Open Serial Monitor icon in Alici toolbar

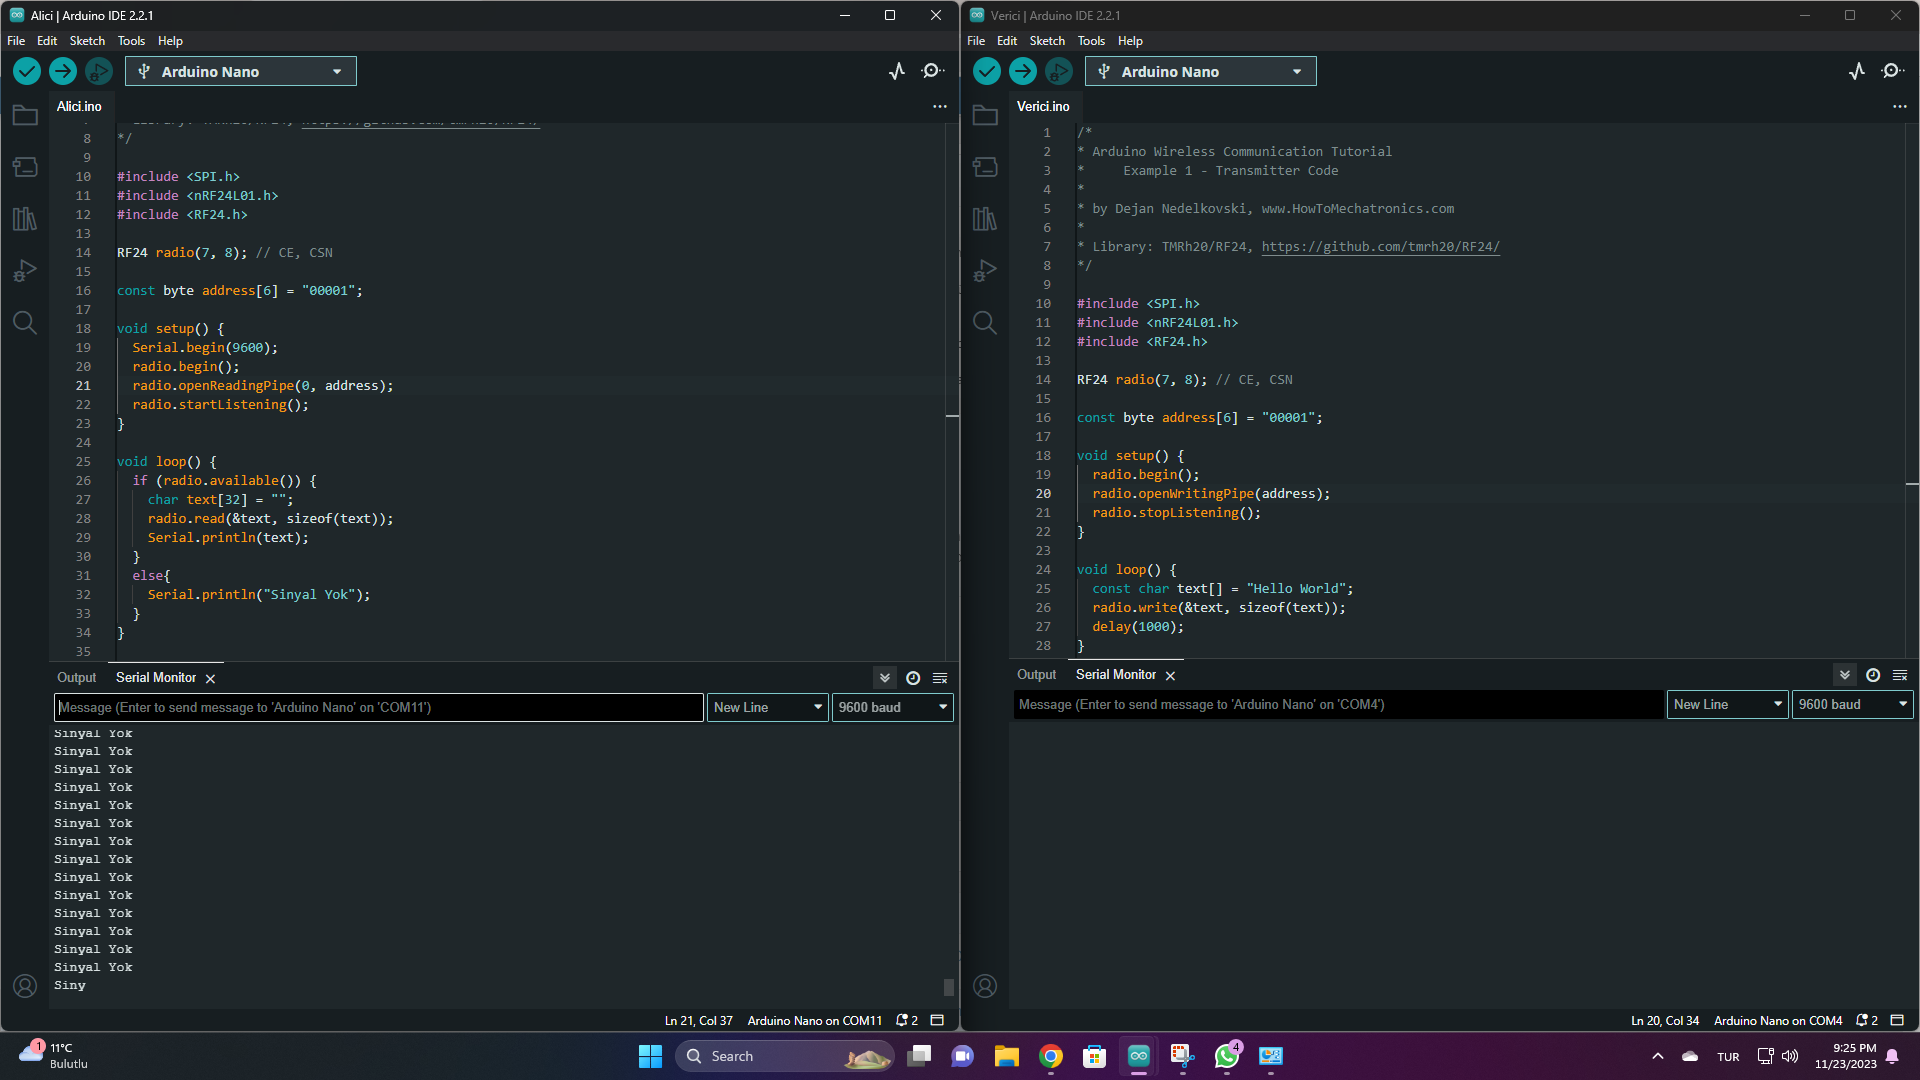[933, 71]
